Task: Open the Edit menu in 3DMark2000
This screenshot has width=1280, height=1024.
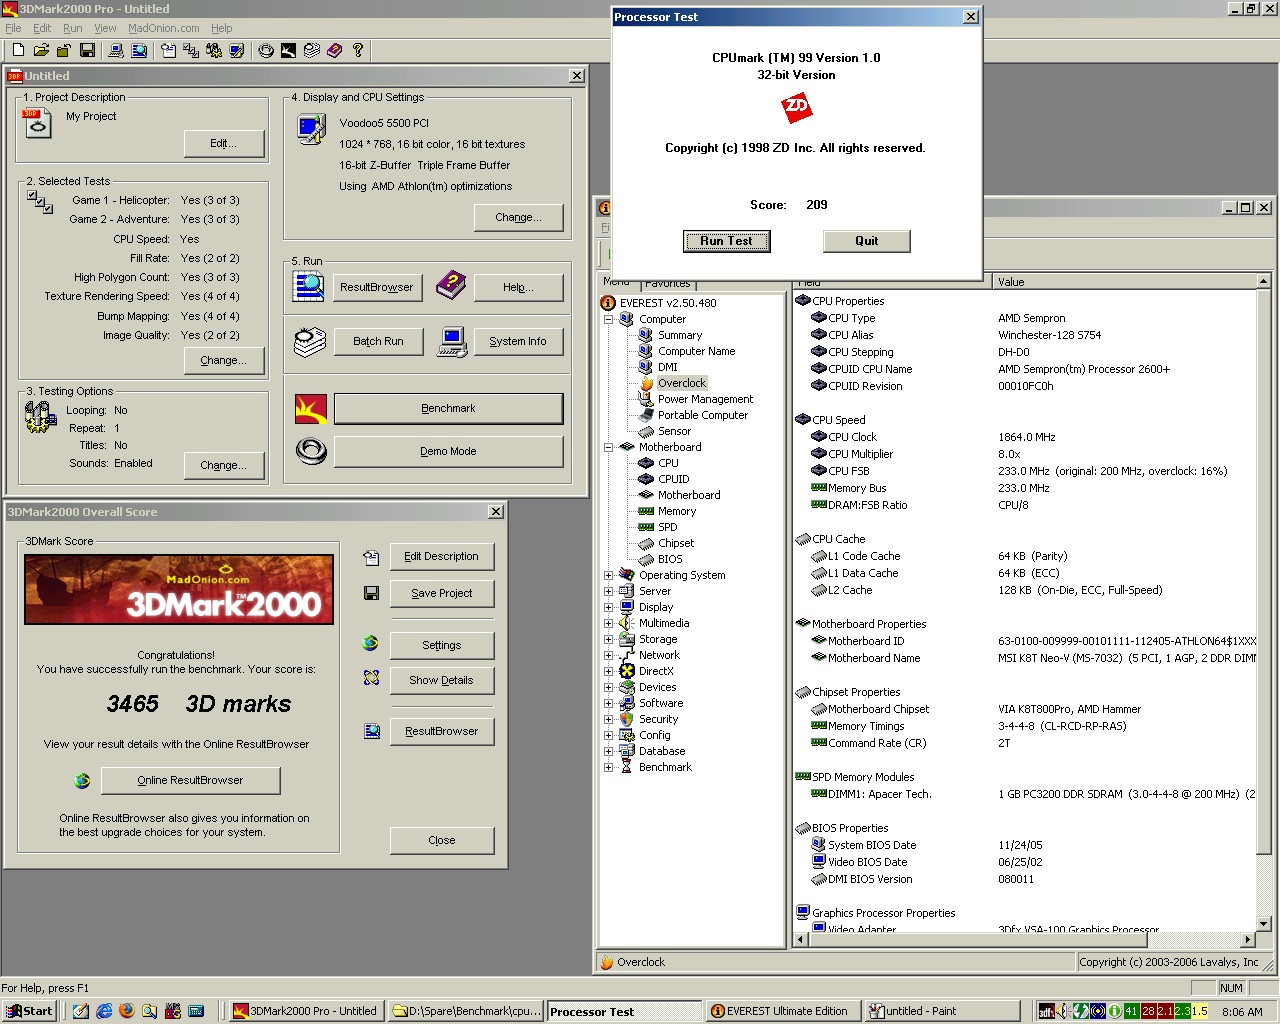Action: tap(42, 28)
